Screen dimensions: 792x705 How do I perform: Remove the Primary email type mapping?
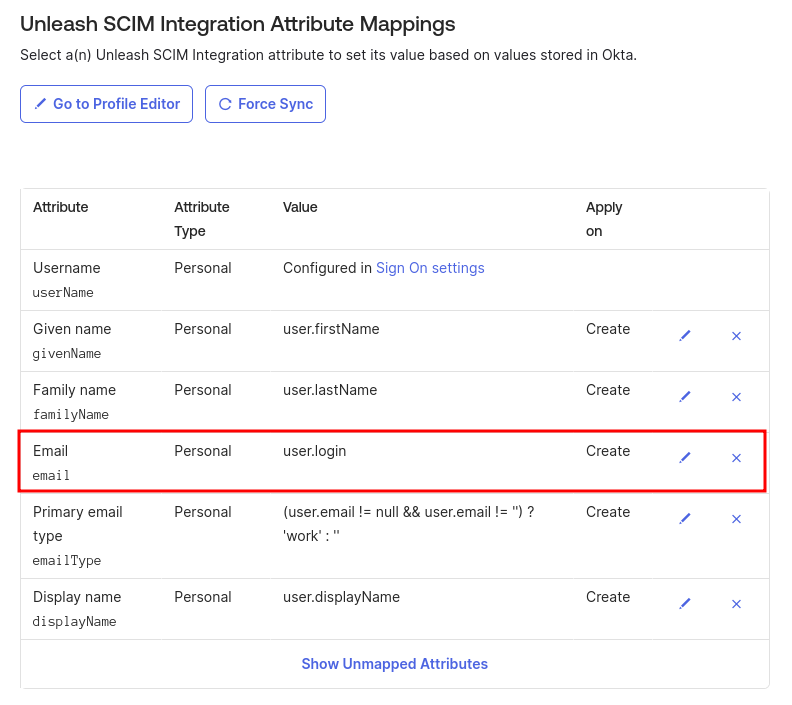tap(736, 519)
